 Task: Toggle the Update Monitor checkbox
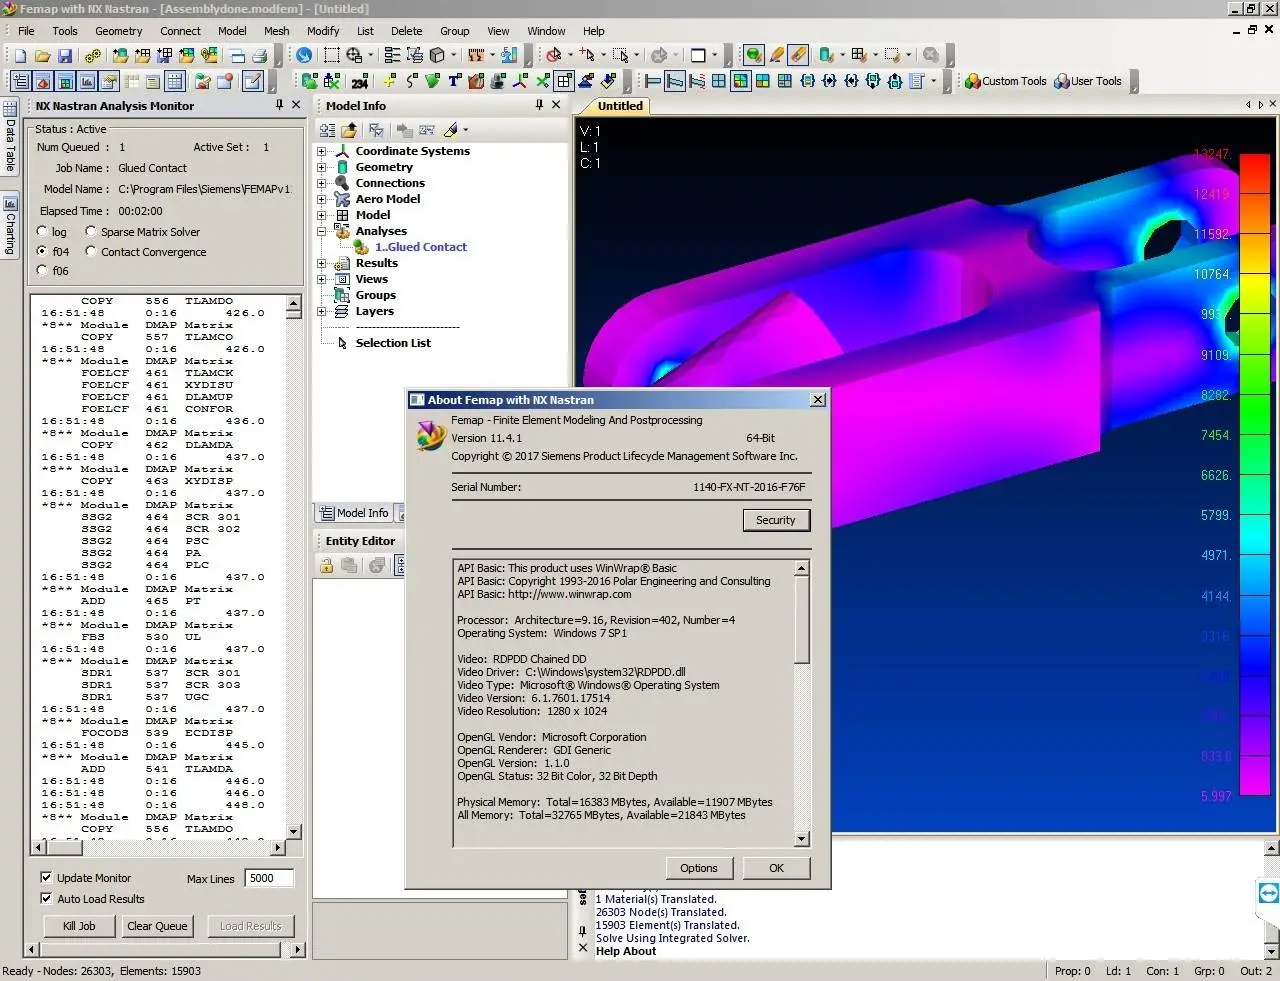(46, 877)
